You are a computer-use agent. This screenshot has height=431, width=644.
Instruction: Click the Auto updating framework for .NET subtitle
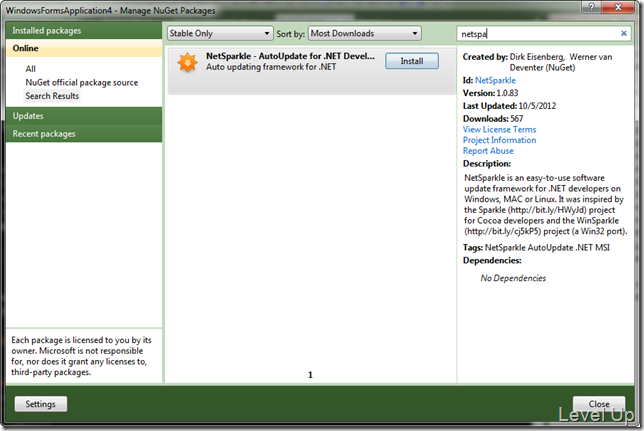point(271,67)
